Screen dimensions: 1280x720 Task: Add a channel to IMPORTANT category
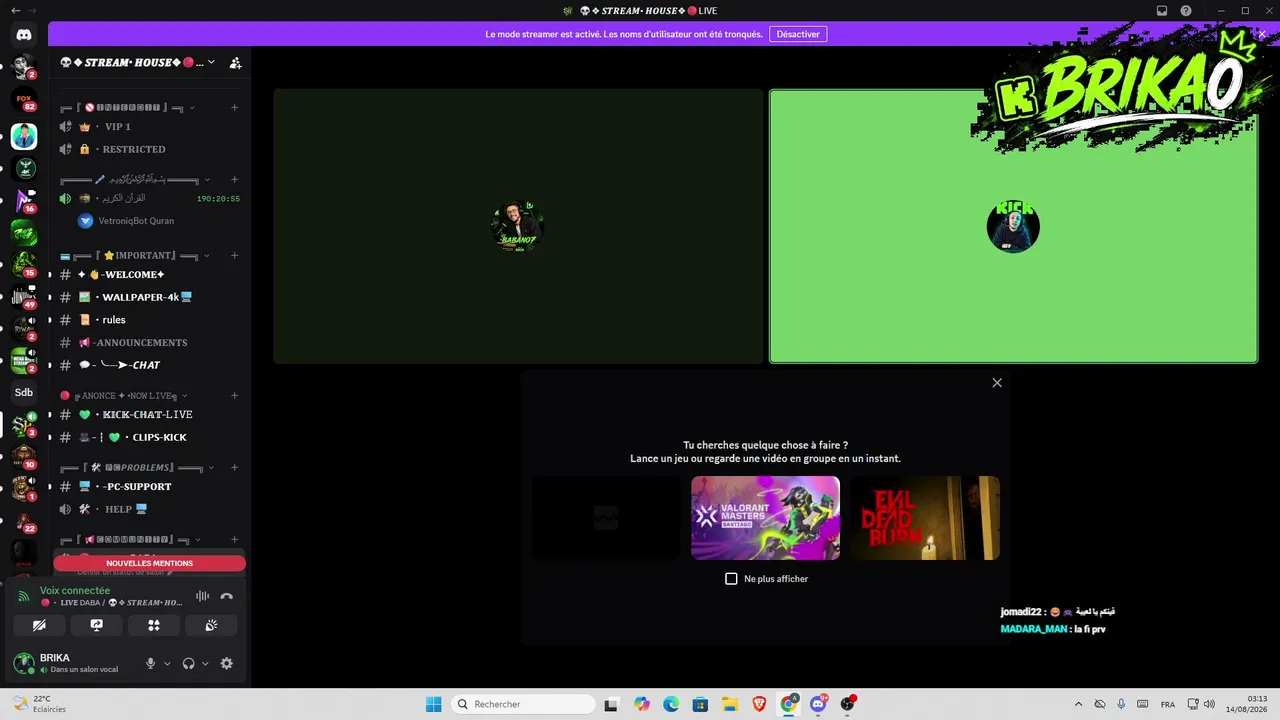[x=234, y=255]
